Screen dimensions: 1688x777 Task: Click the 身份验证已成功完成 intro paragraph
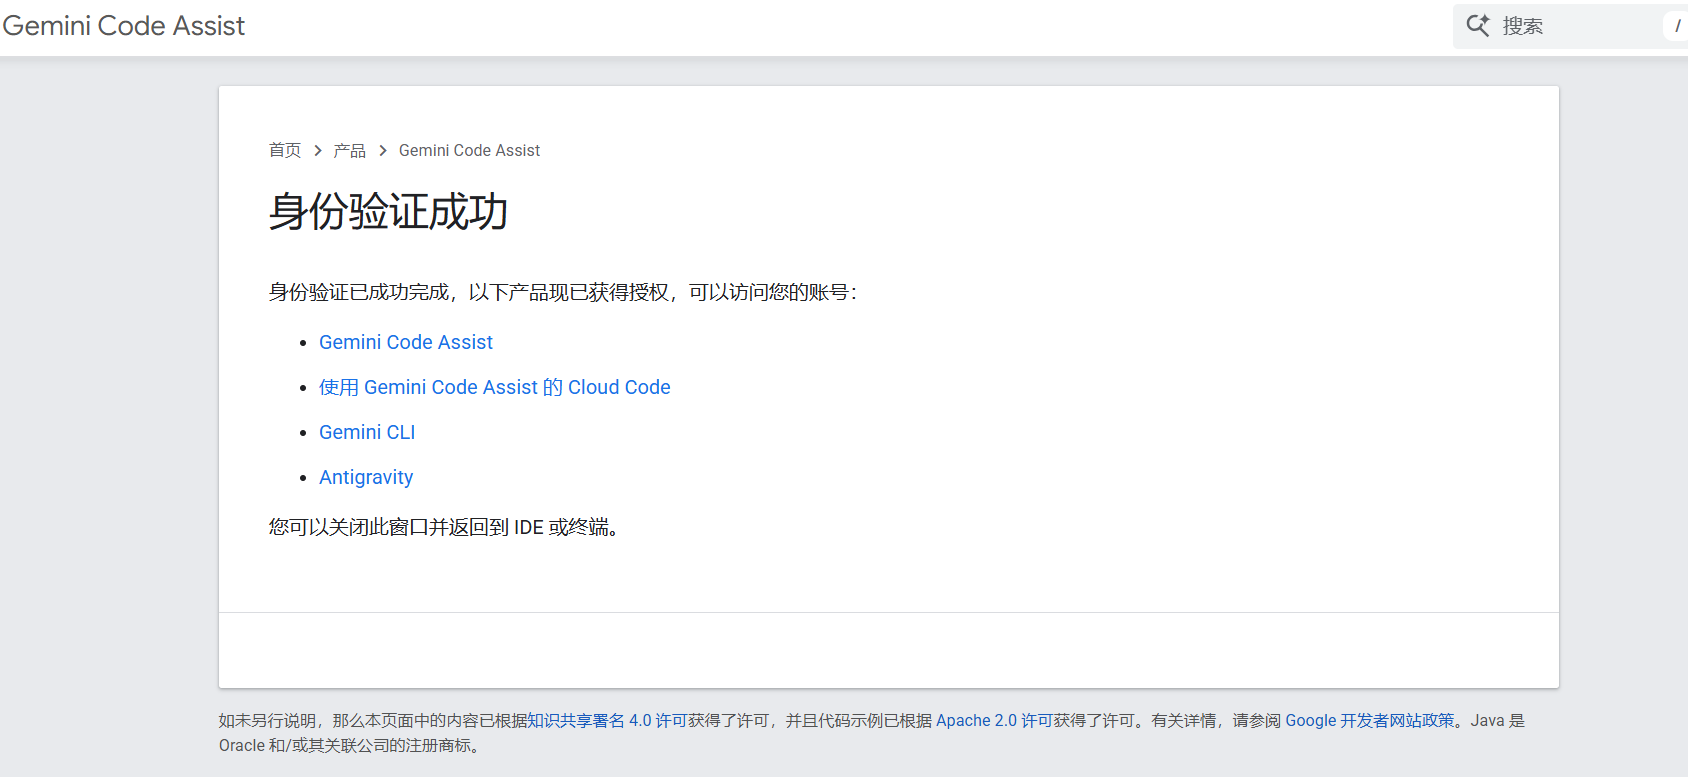click(x=562, y=292)
